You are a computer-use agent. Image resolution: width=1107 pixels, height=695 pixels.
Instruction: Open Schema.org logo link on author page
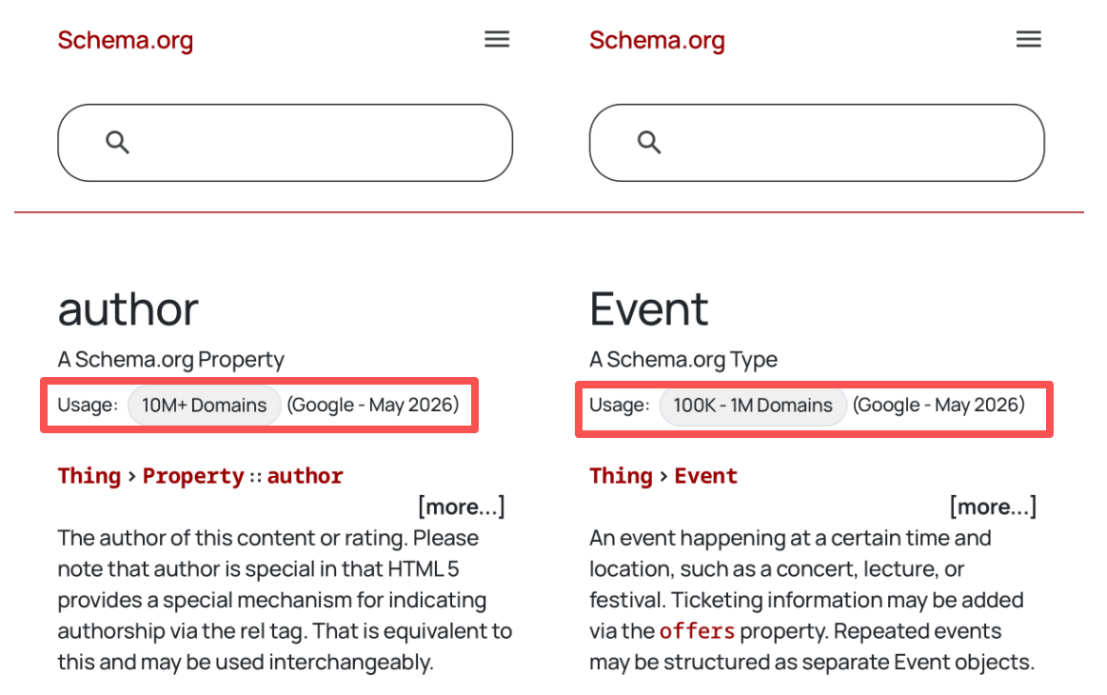coord(126,40)
